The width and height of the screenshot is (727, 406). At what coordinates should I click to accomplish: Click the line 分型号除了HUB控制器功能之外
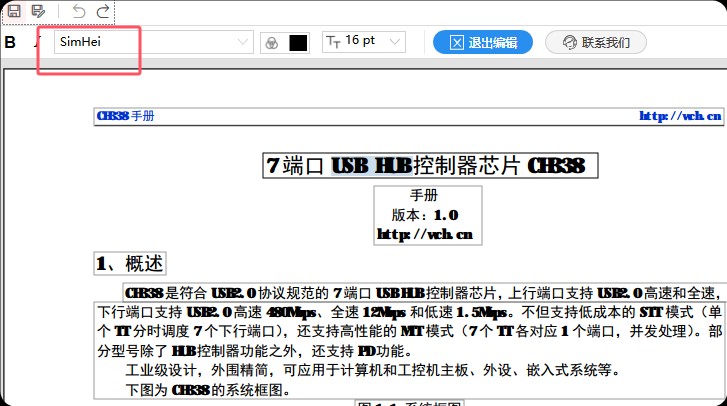tap(254, 351)
